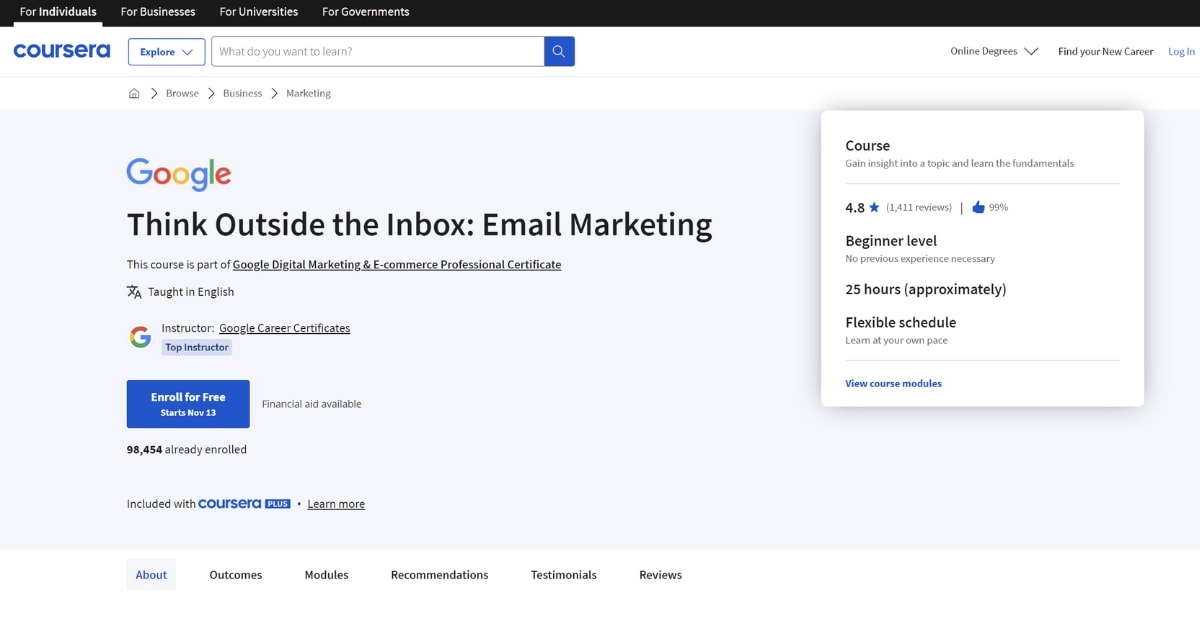Select the Testimonials tab
Image resolution: width=1200 pixels, height=628 pixels.
point(564,575)
